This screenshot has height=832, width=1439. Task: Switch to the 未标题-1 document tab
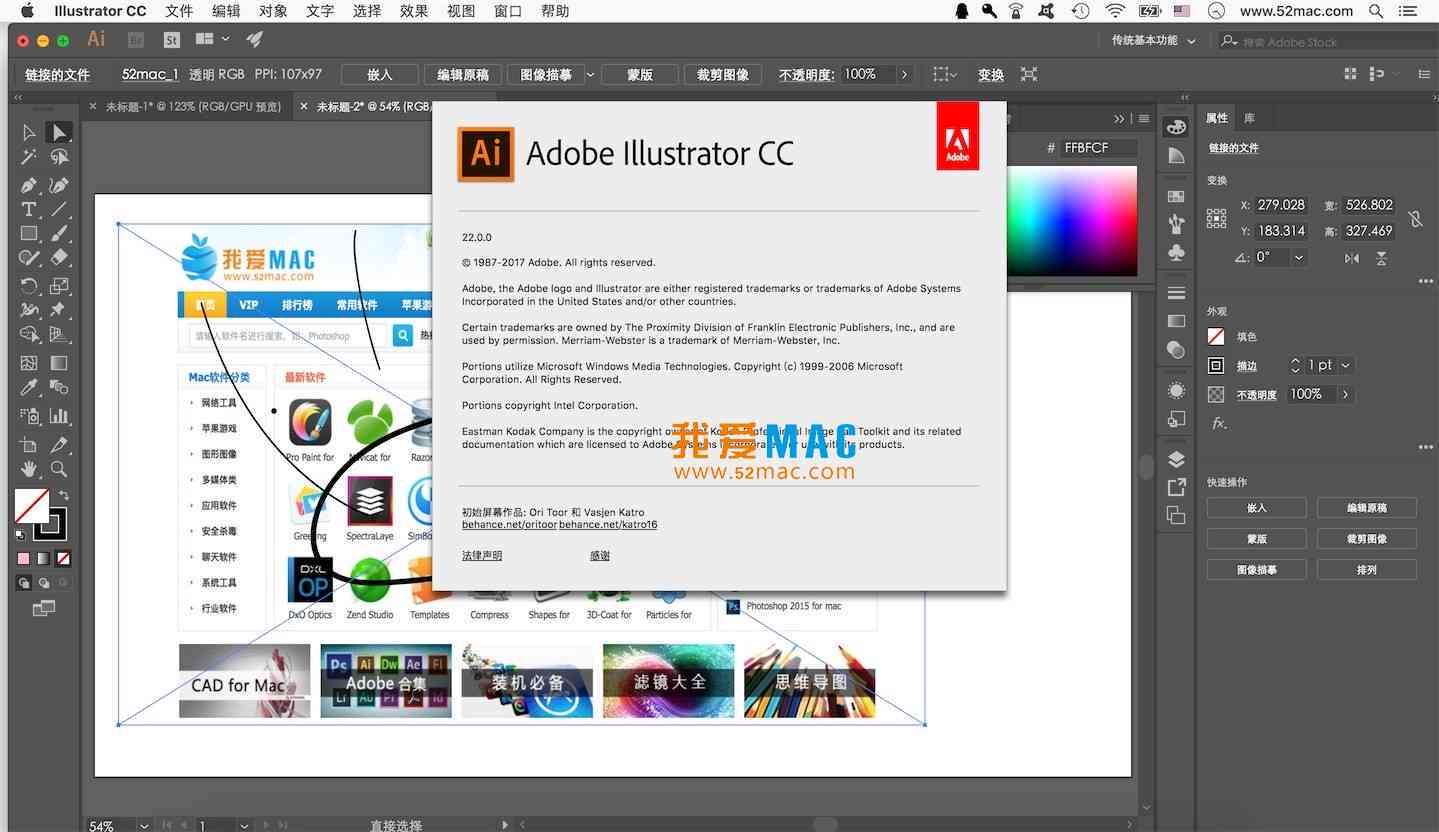tap(193, 106)
